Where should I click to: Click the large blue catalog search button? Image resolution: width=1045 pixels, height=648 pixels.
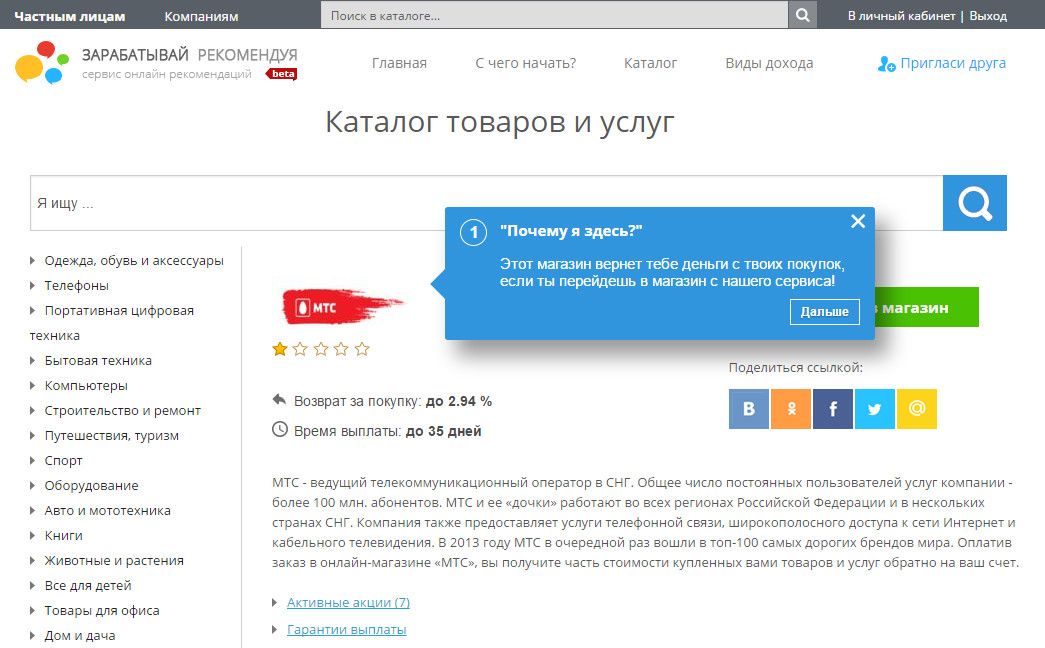(974, 203)
